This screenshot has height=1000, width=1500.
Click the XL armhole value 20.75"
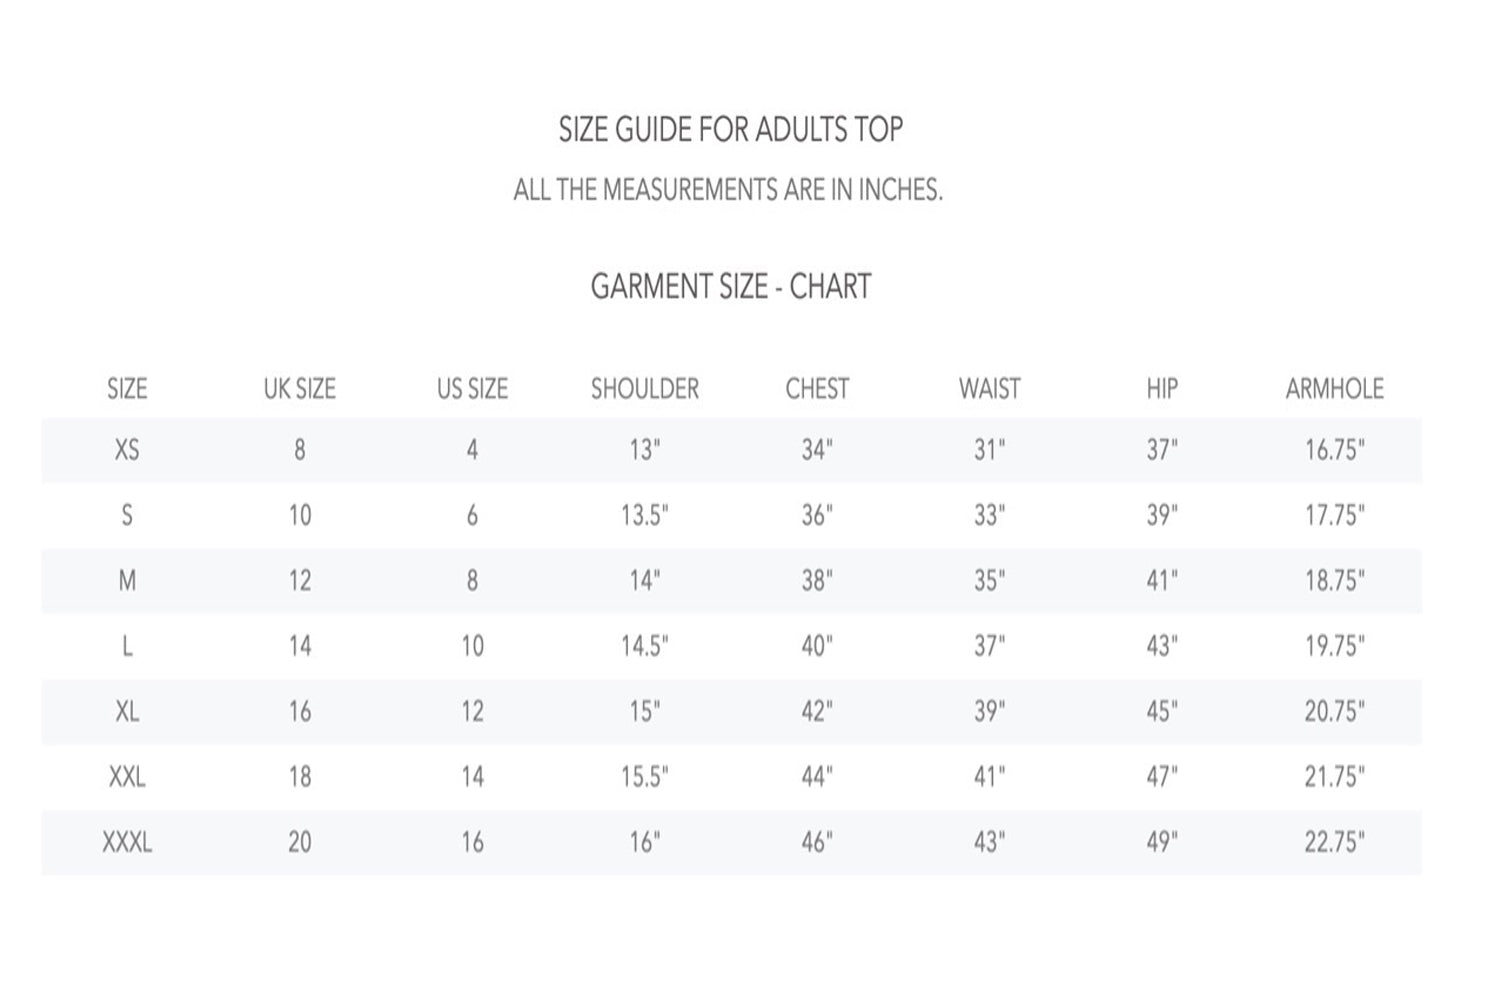pyautogui.click(x=1334, y=711)
